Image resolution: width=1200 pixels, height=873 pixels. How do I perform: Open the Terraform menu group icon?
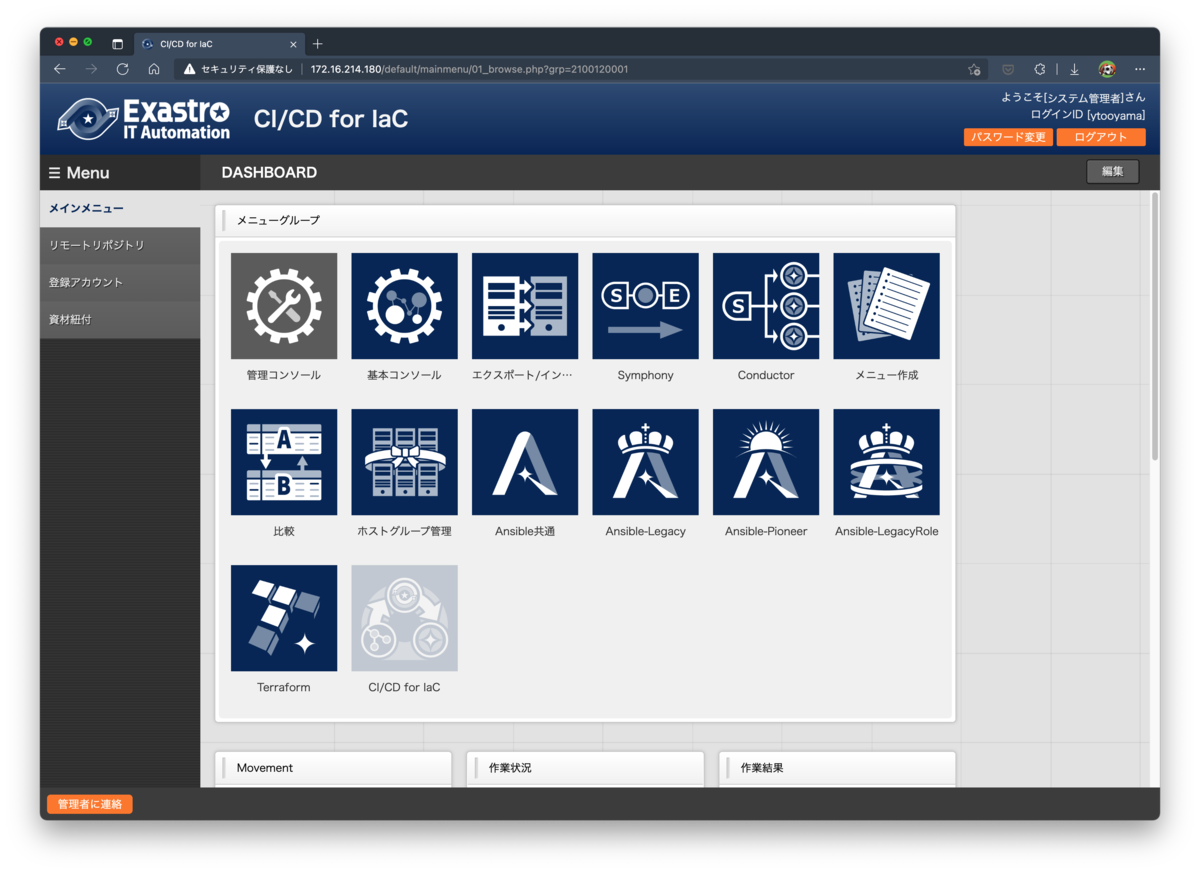[284, 618]
